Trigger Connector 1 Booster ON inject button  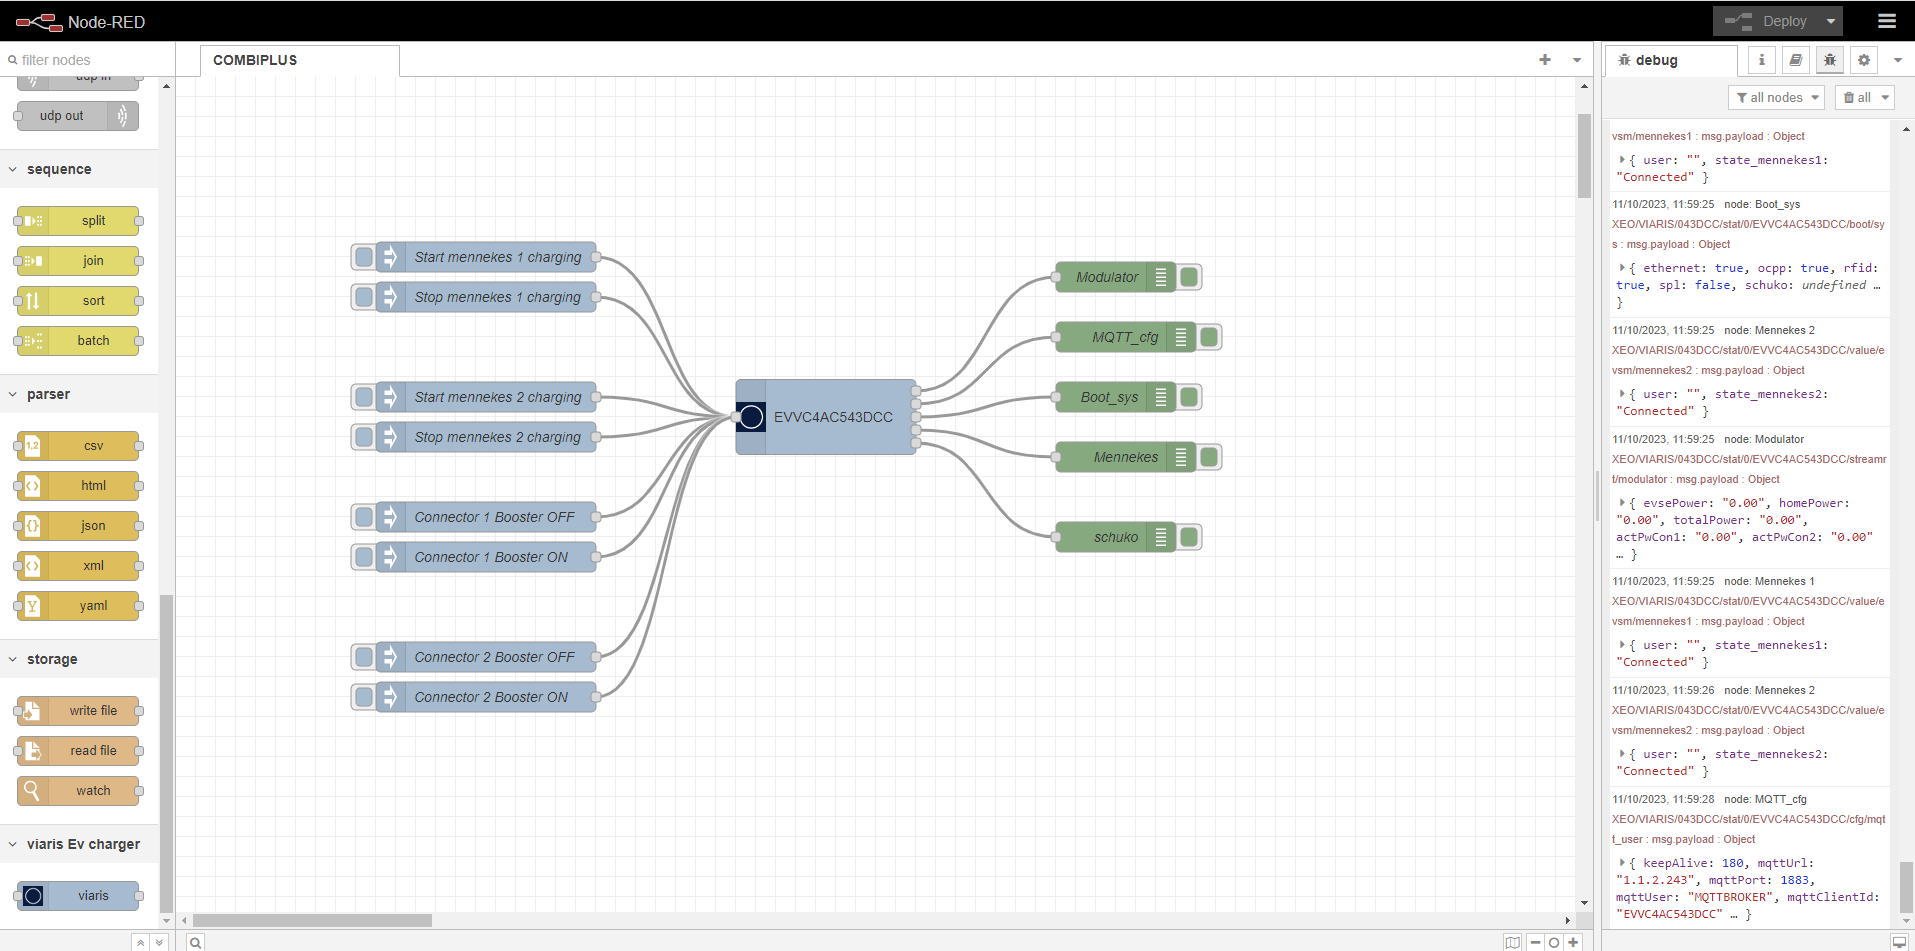click(364, 557)
